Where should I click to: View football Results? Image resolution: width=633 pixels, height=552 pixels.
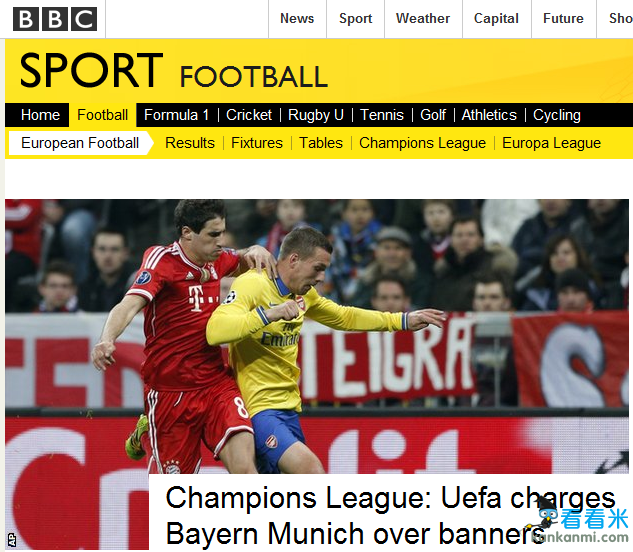pos(190,143)
